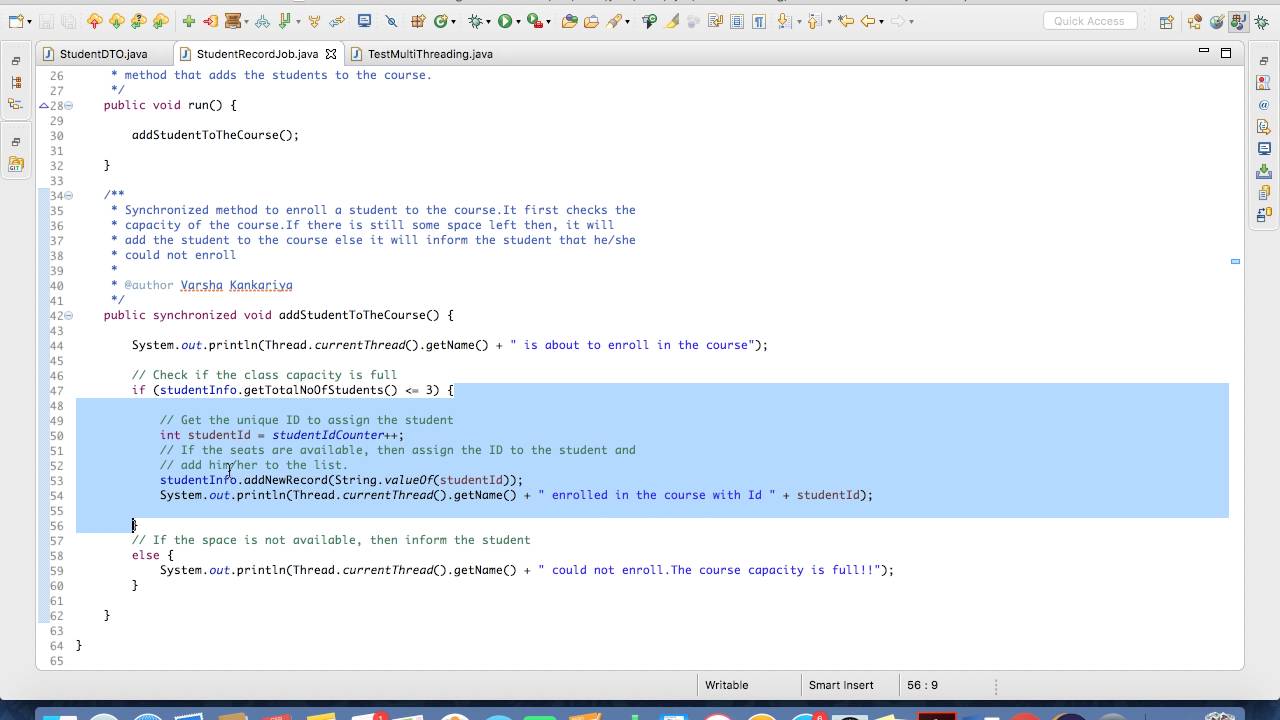
Task: Collapse addStudentToTheCourse fold at line 42
Action: (69, 315)
